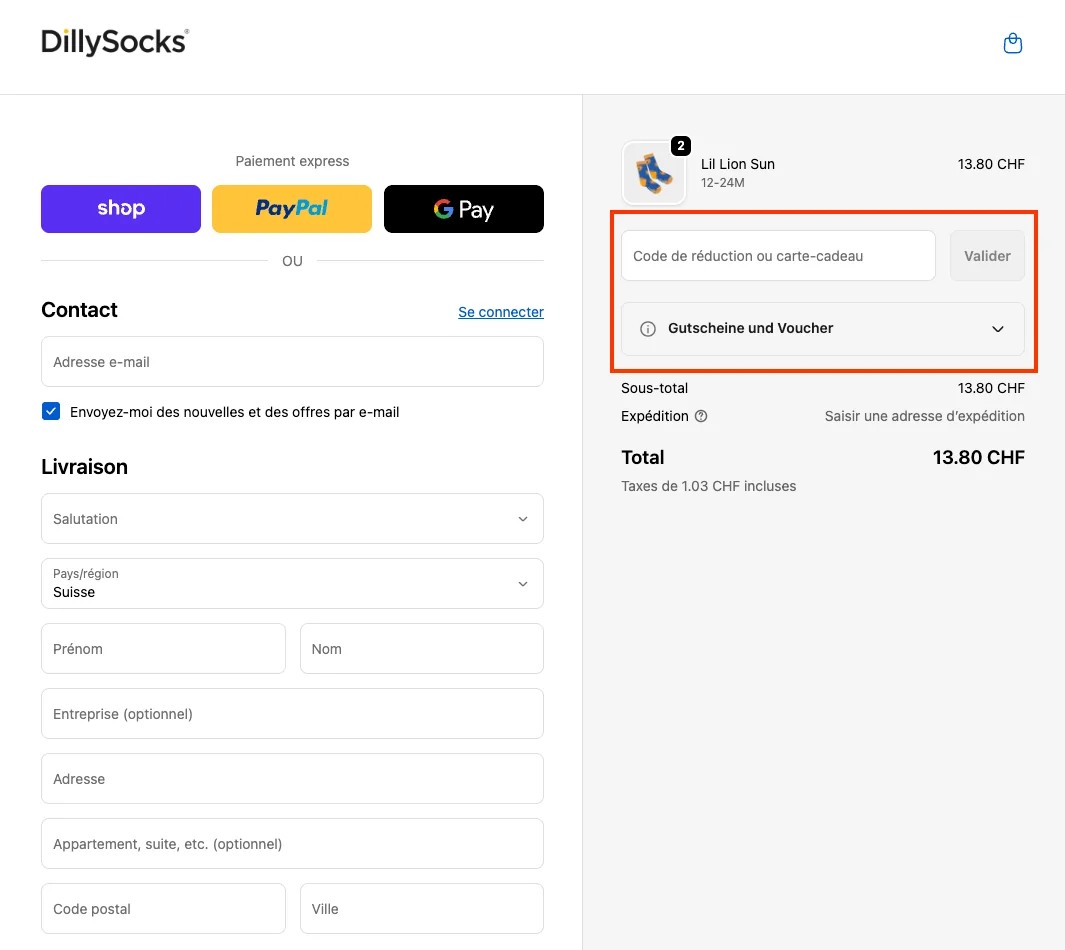The width and height of the screenshot is (1065, 950).
Task: Select the Lil Lion Sun product name
Action: 738,164
